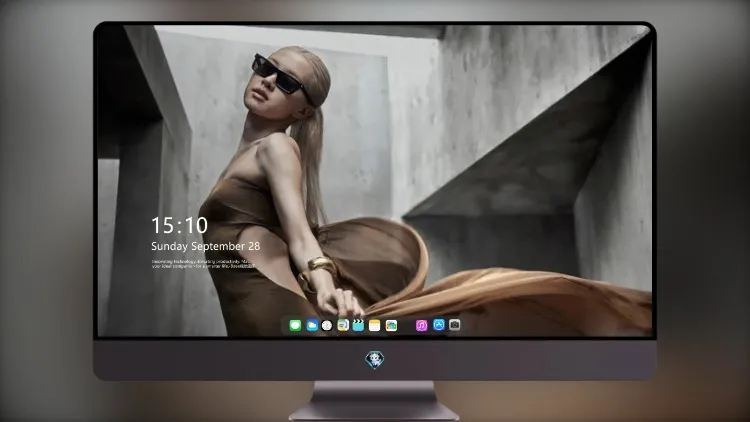Open the Clock app in dock
The image size is (750, 422).
click(327, 326)
